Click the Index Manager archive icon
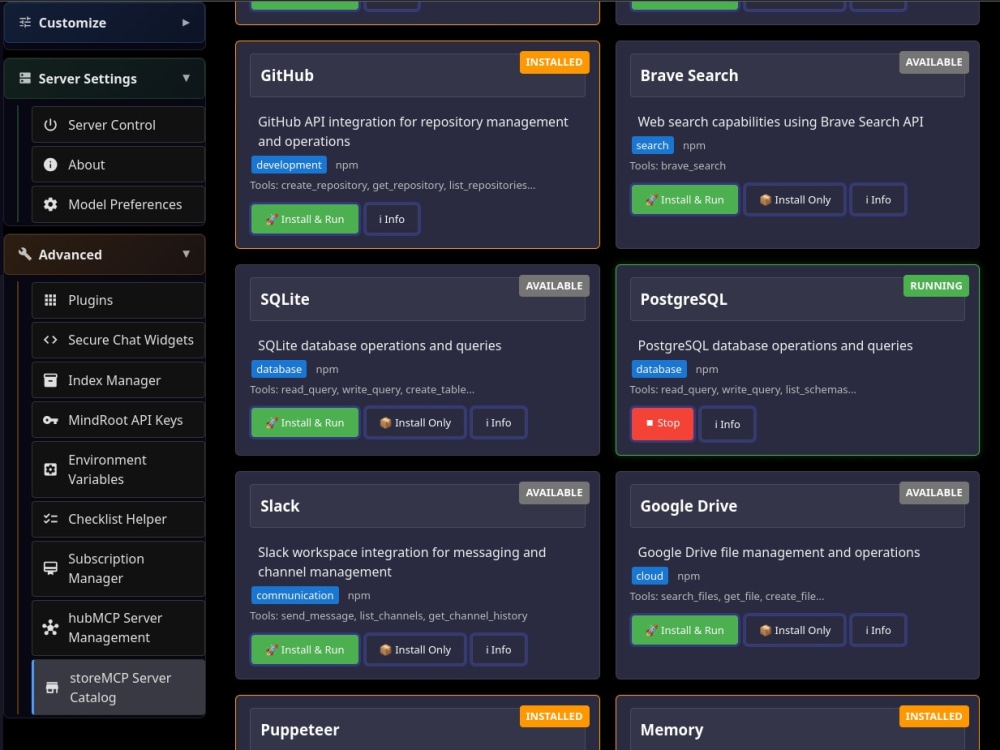The image size is (1000, 750). (x=50, y=380)
